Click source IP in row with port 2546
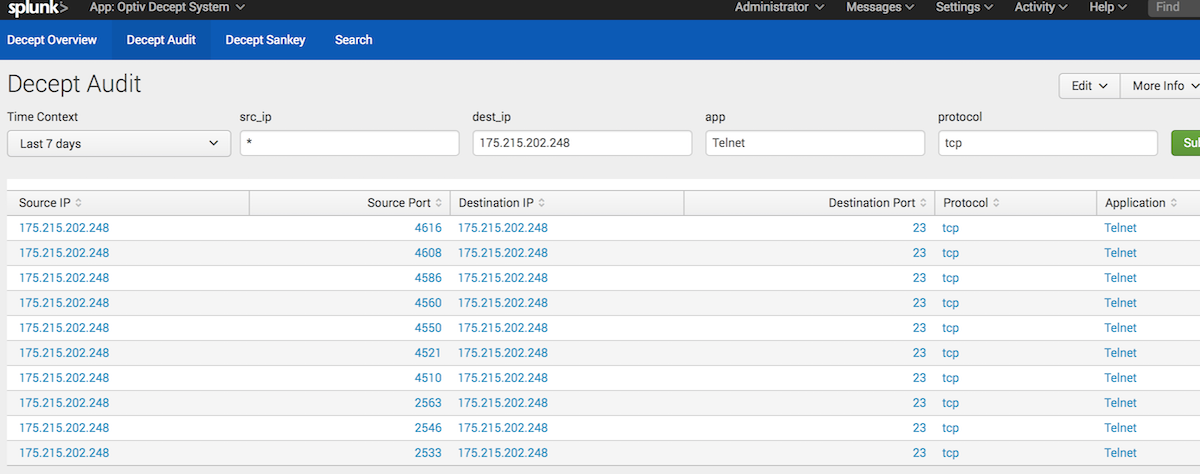The height and width of the screenshot is (474, 1200). pos(64,428)
